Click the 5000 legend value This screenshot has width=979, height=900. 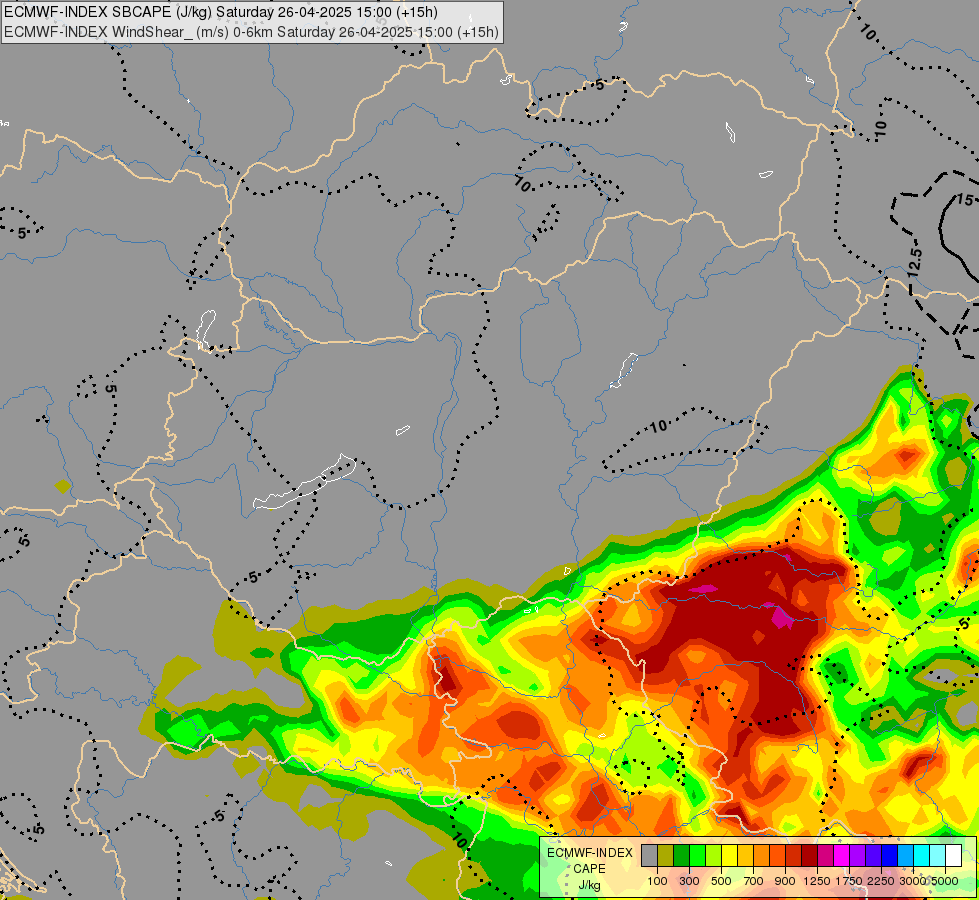945,881
